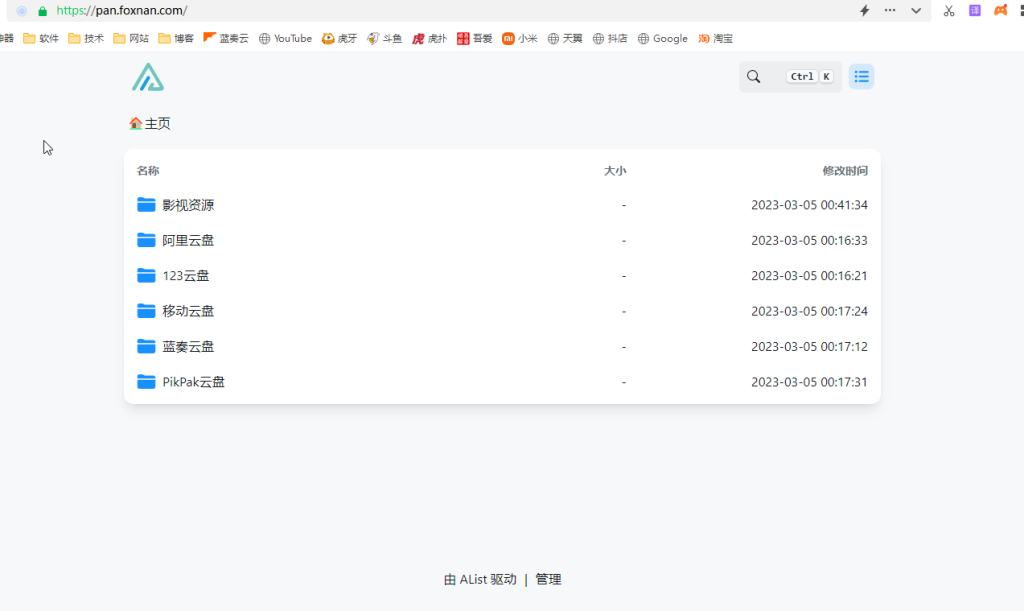
Task: Open the 阿里云盘 folder
Action: [188, 240]
